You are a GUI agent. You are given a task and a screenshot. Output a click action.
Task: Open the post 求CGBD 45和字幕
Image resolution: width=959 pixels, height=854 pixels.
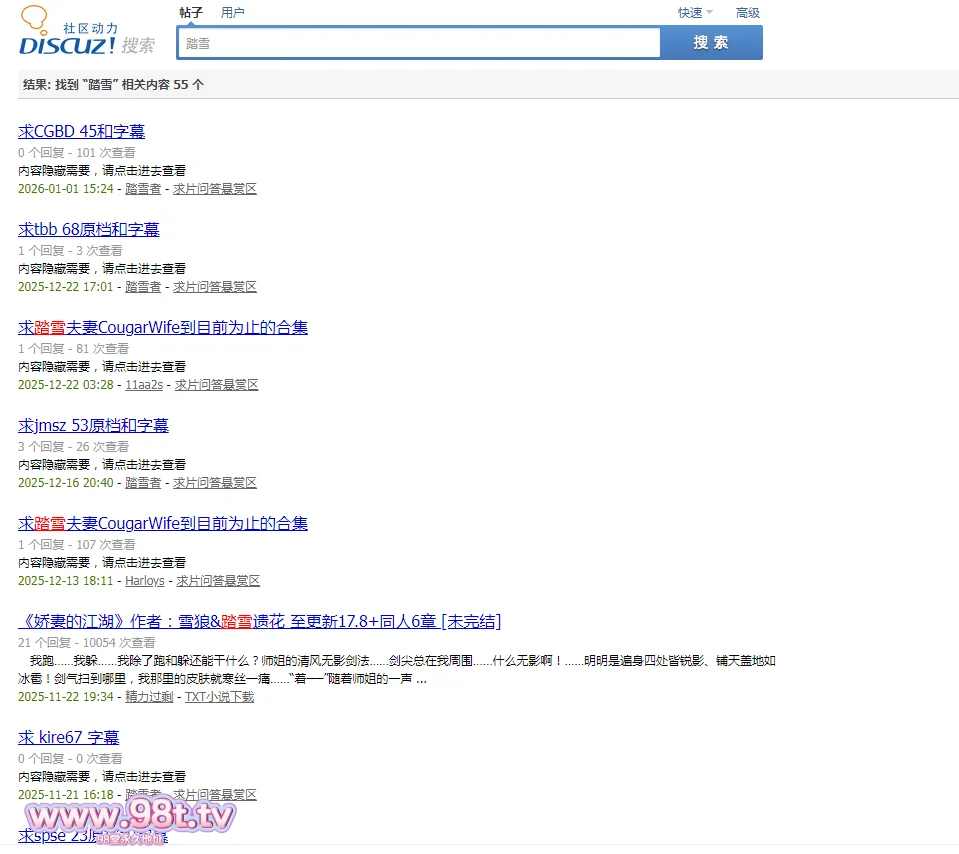(x=81, y=132)
